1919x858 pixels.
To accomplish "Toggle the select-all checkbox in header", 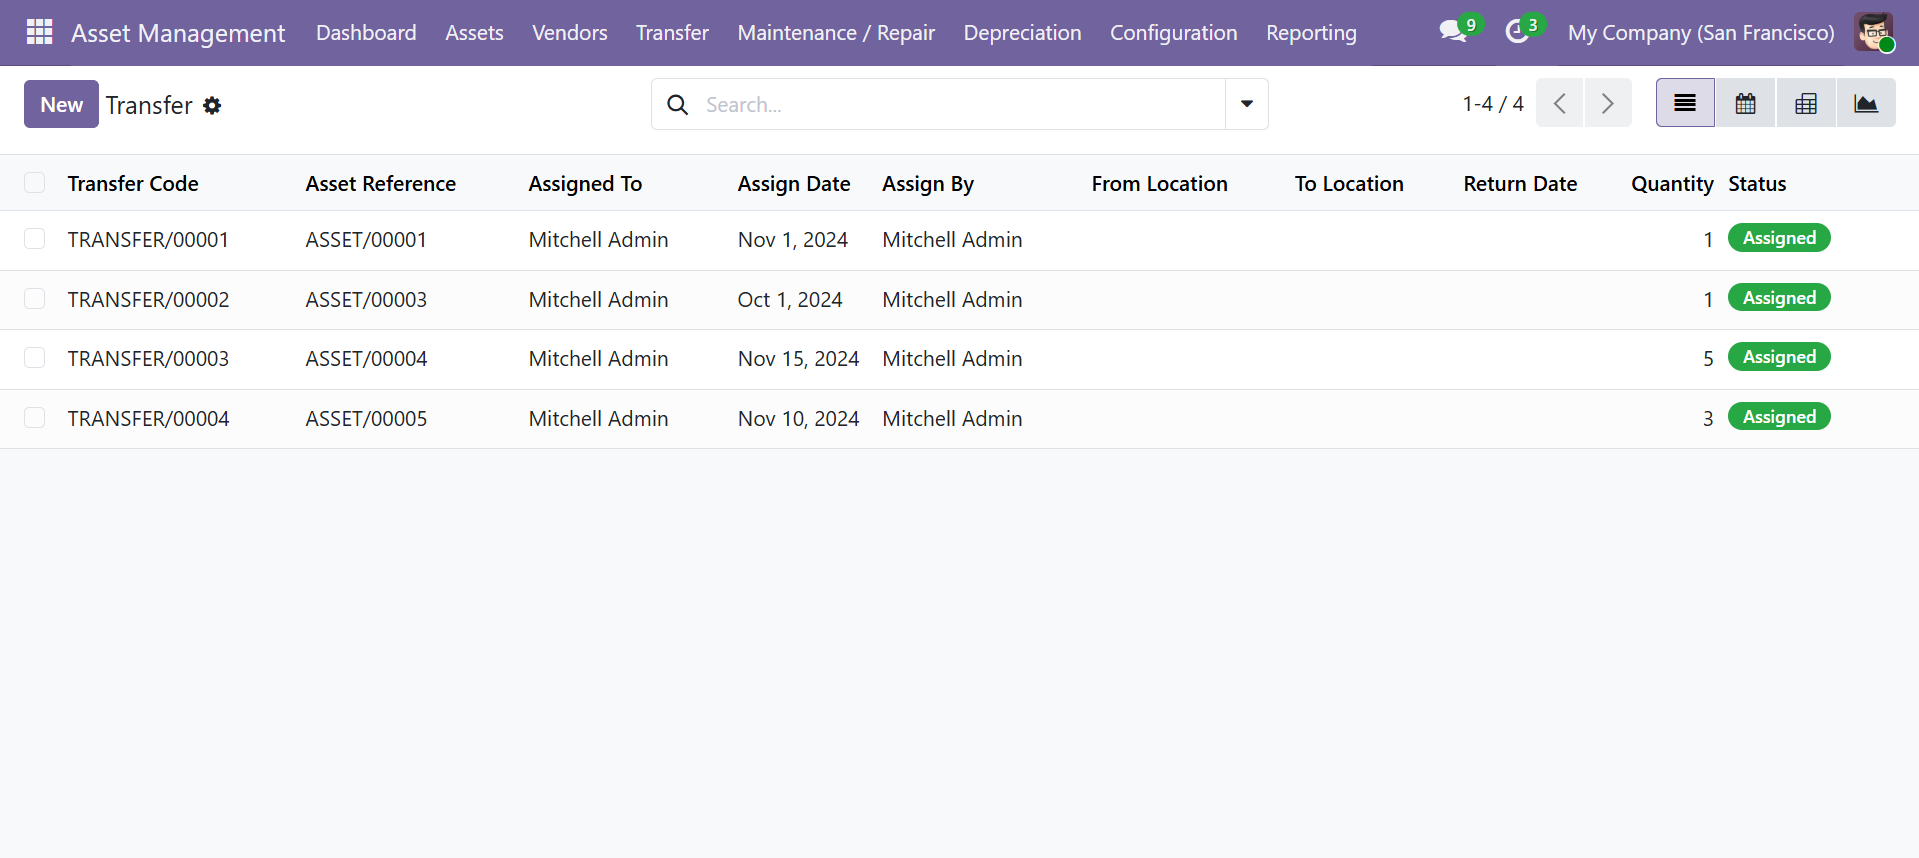I will click(35, 183).
